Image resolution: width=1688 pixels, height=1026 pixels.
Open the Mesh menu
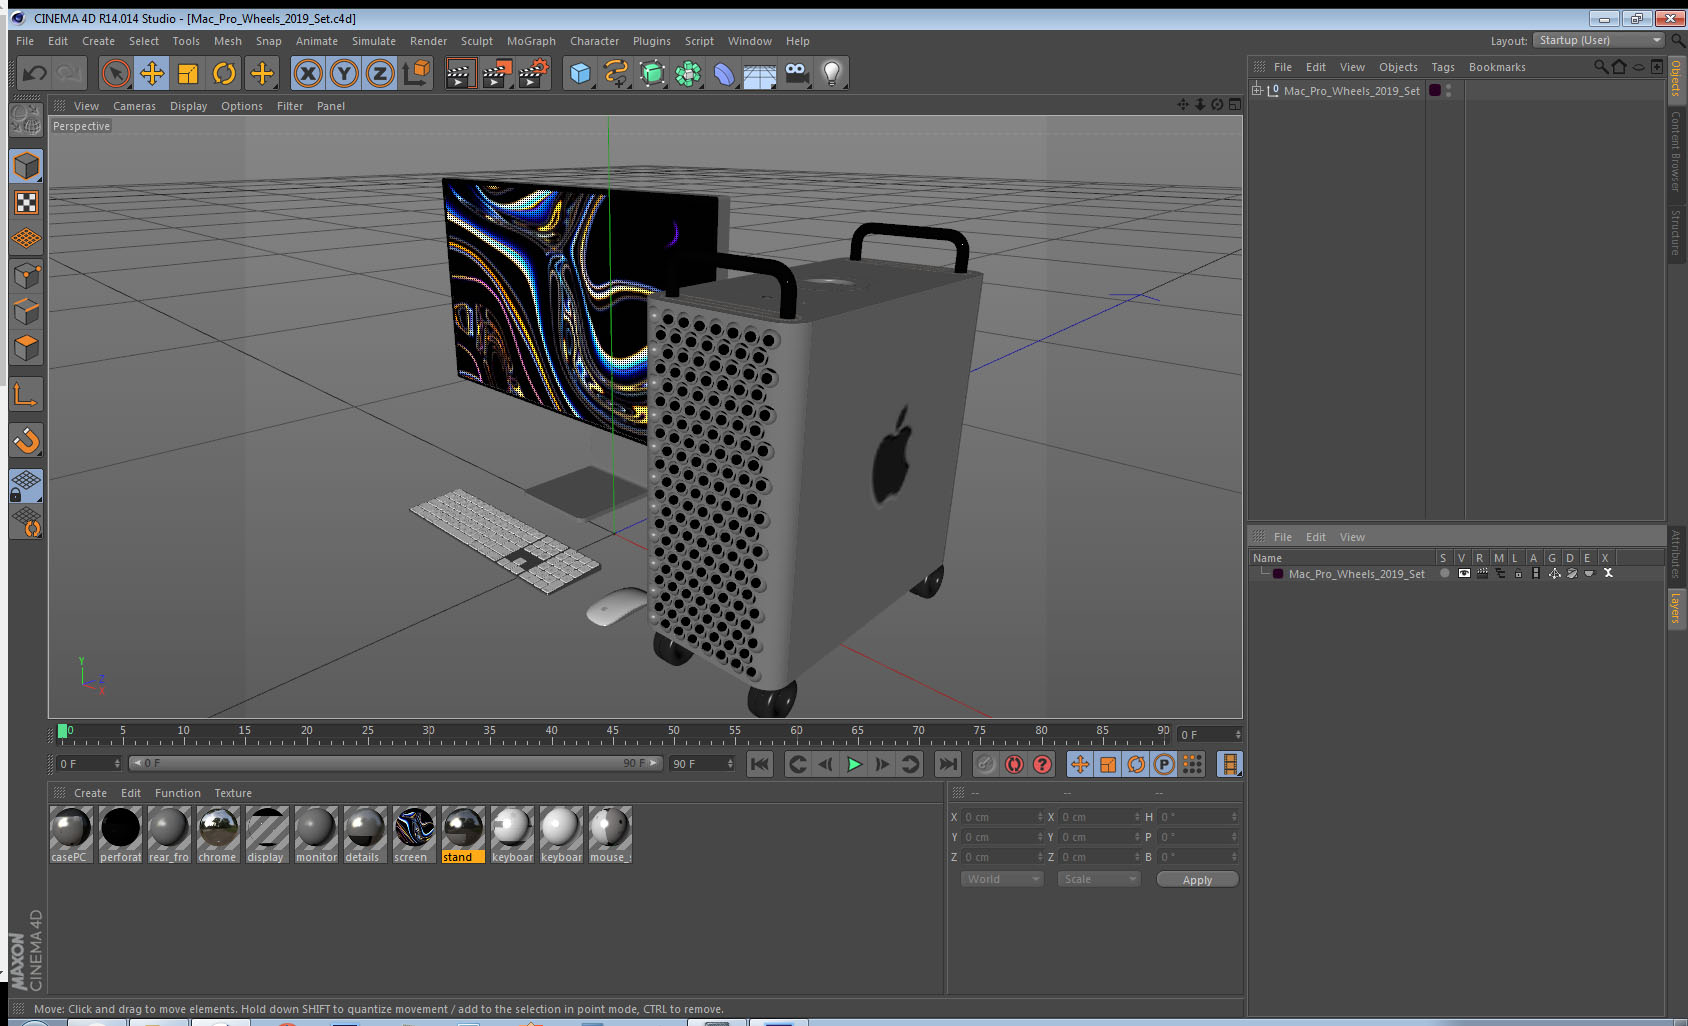227,41
